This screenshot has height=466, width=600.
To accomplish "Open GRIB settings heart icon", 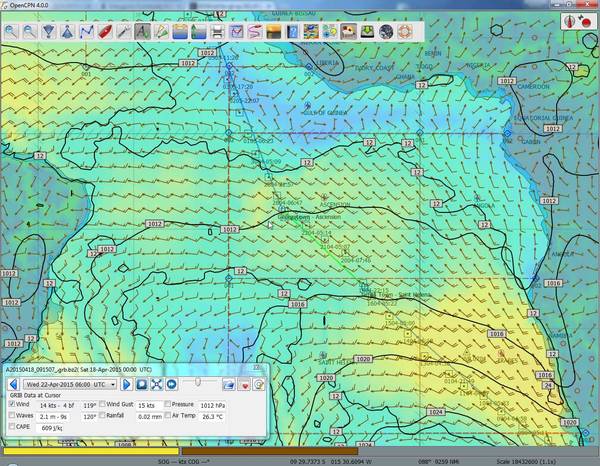I will tap(244, 384).
